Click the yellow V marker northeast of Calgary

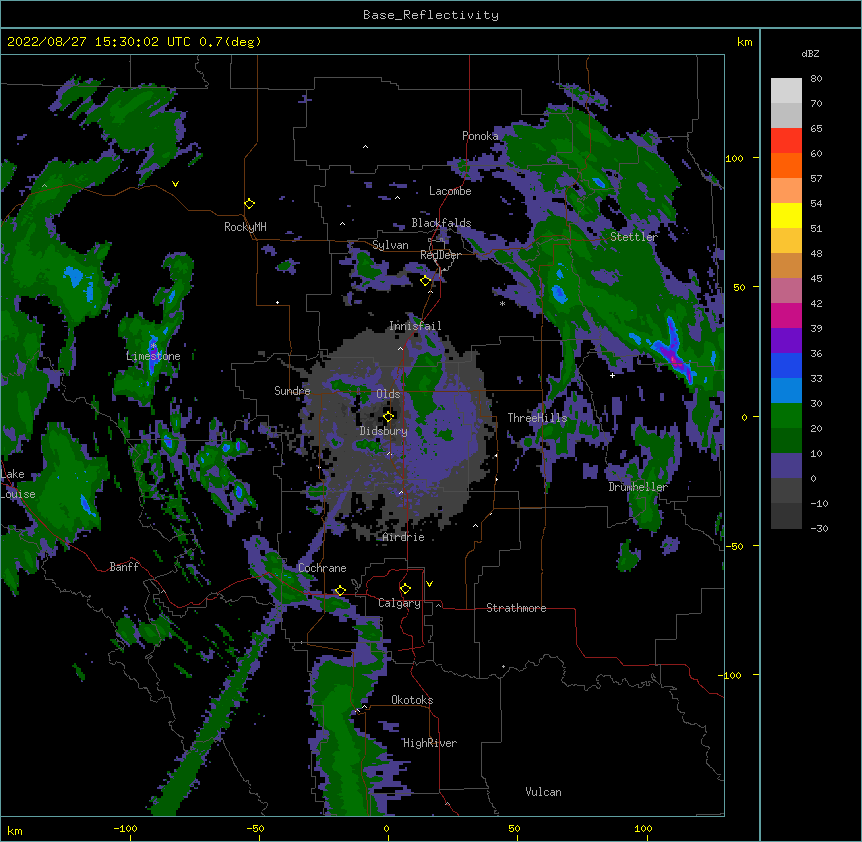coord(429,584)
